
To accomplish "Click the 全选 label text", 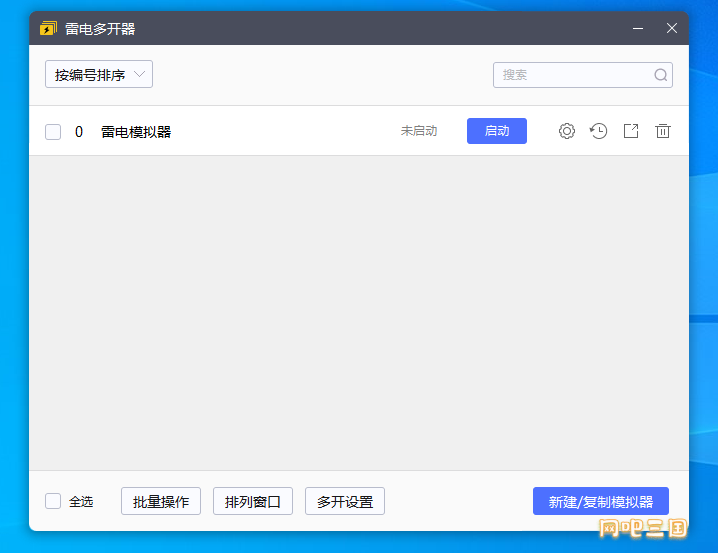I will [81, 502].
